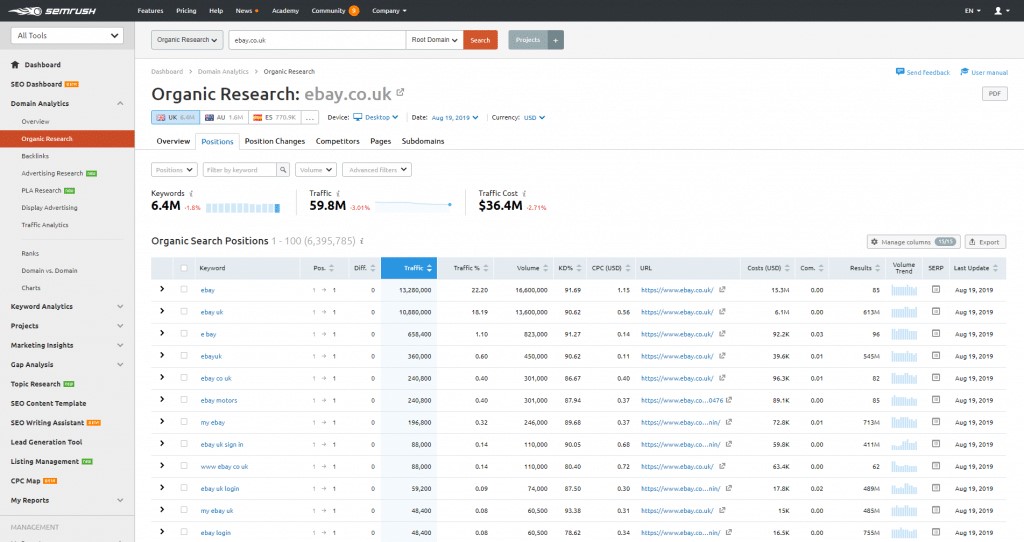Click info icon beside Organic Search Positions

(x=362, y=241)
